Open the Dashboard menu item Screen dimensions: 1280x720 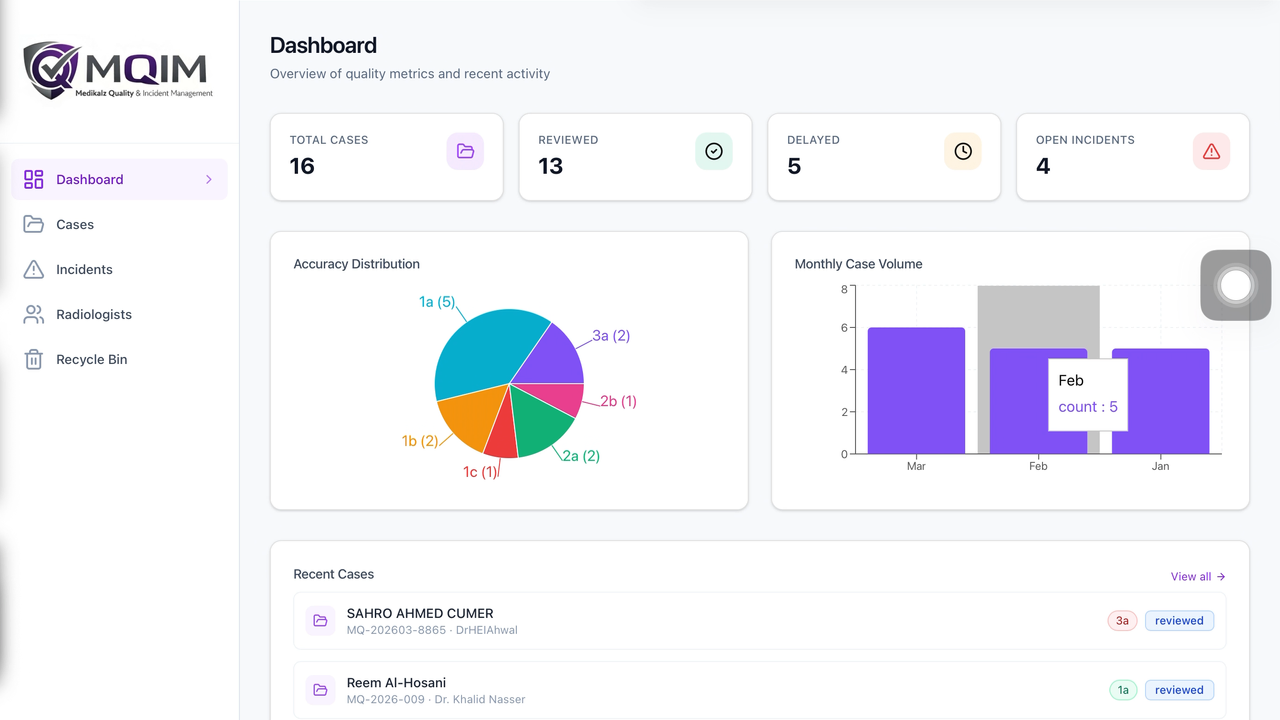119,179
